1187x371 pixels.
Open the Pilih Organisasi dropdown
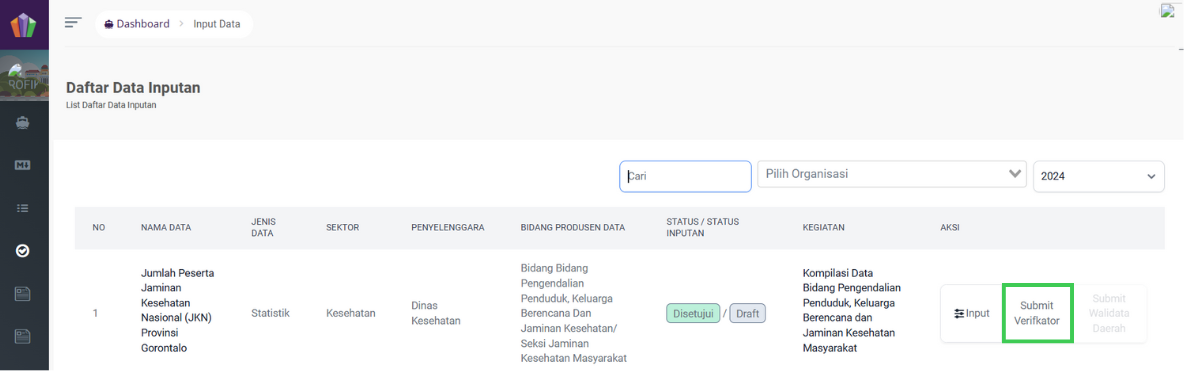(x=892, y=175)
